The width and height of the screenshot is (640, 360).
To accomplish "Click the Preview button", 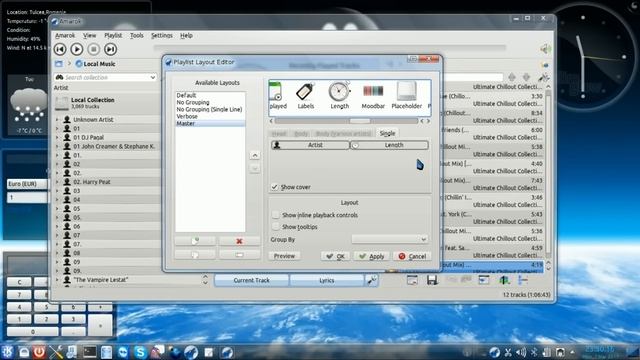I will click(x=284, y=256).
